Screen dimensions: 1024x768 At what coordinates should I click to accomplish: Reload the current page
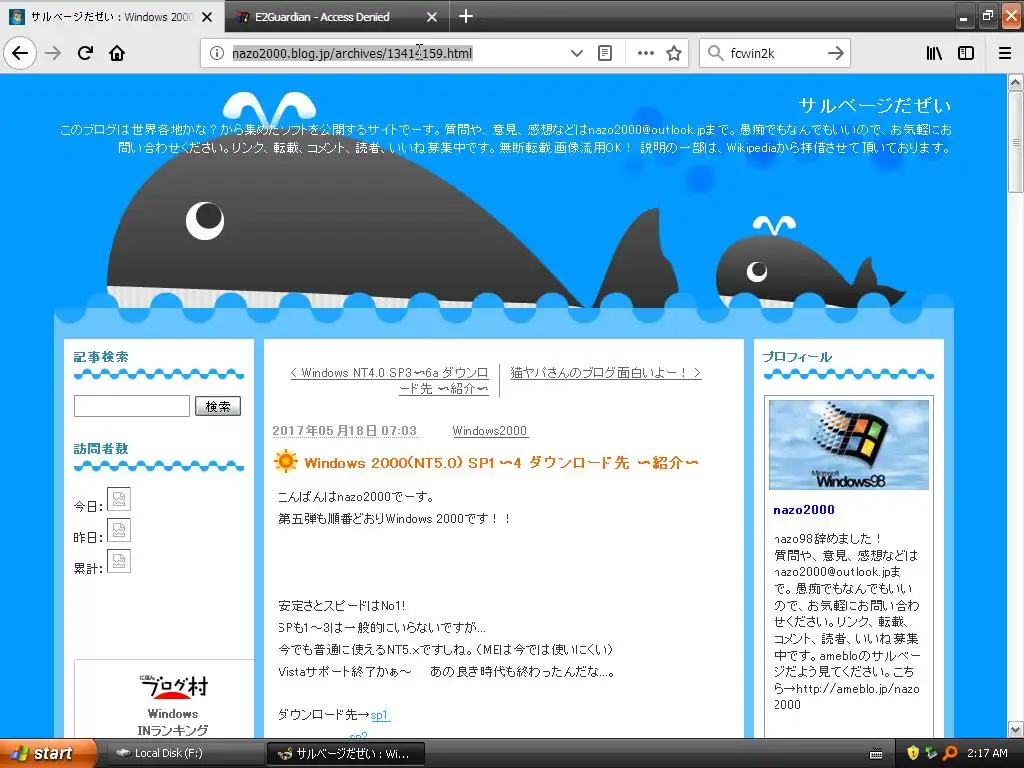[85, 53]
